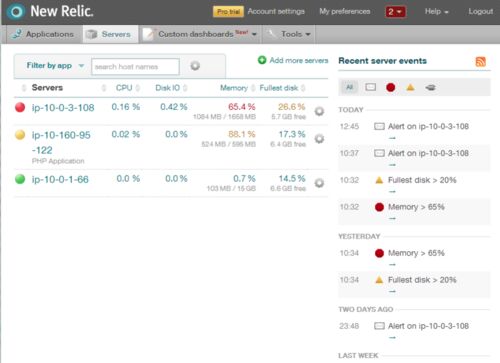Open the Applications tab

43,34
